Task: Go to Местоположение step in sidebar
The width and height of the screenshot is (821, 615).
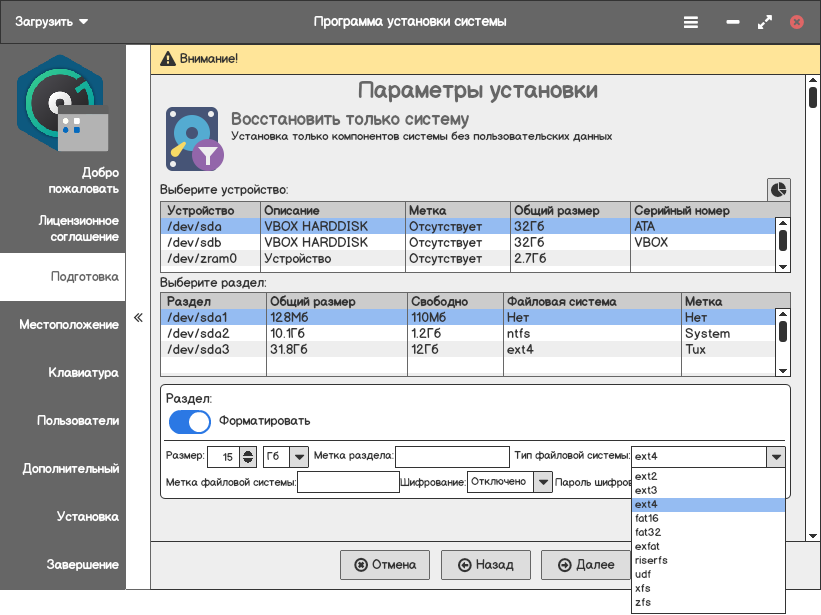Action: click(x=68, y=325)
